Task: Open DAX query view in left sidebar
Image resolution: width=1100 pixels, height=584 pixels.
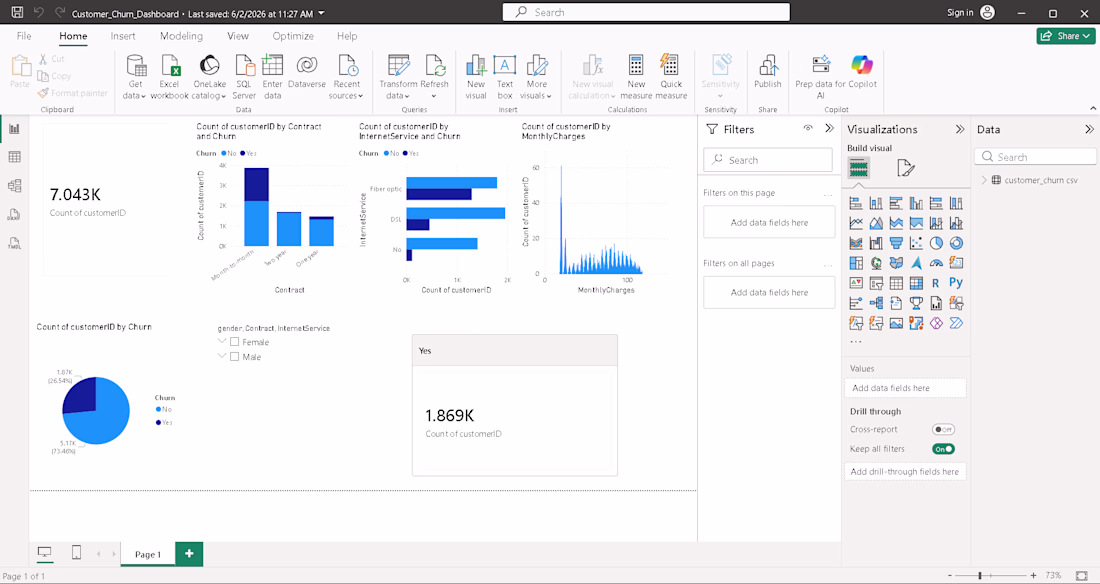Action: point(14,215)
